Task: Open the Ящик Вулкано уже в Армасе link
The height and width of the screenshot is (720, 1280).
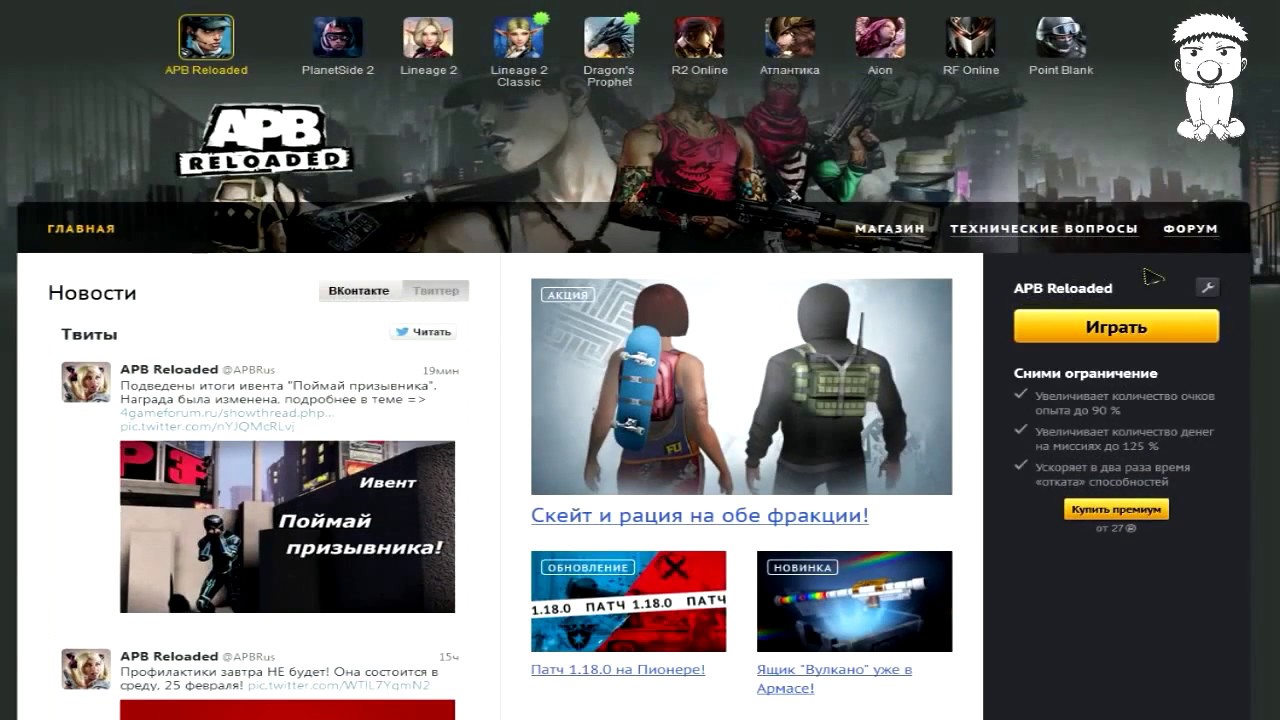Action: 834,679
